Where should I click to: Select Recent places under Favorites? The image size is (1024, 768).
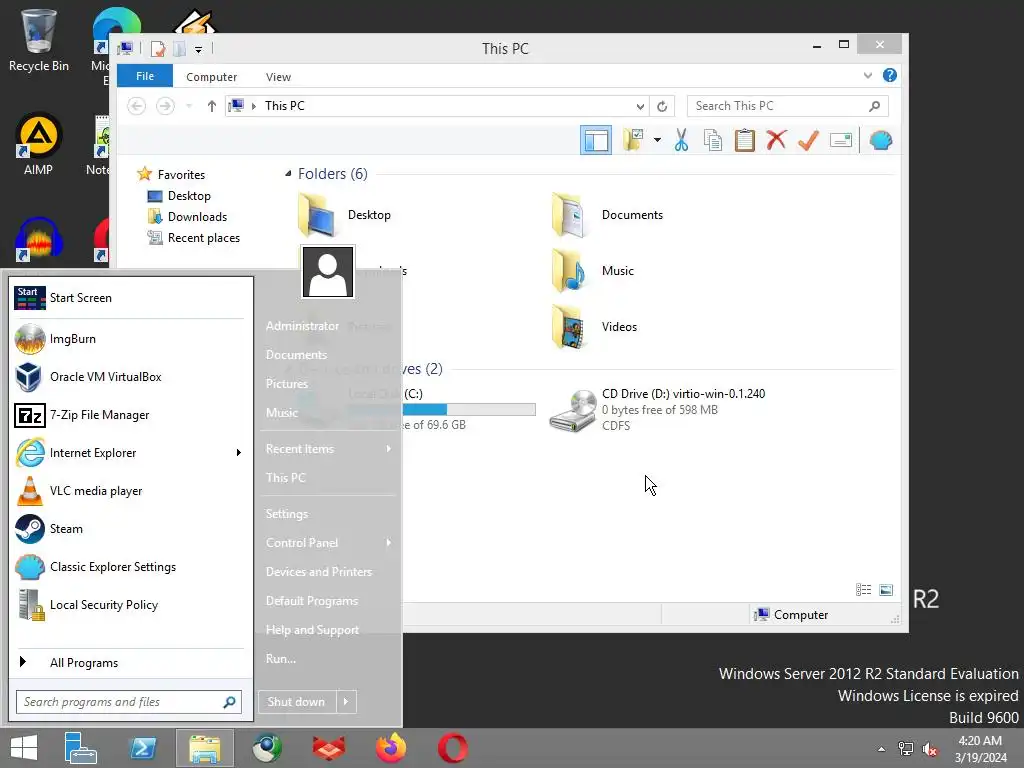pyautogui.click(x=193, y=238)
